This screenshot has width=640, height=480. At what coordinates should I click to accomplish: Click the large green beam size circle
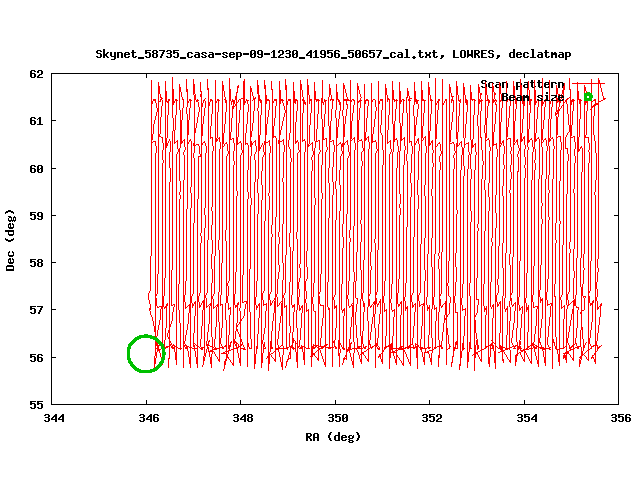click(x=146, y=353)
